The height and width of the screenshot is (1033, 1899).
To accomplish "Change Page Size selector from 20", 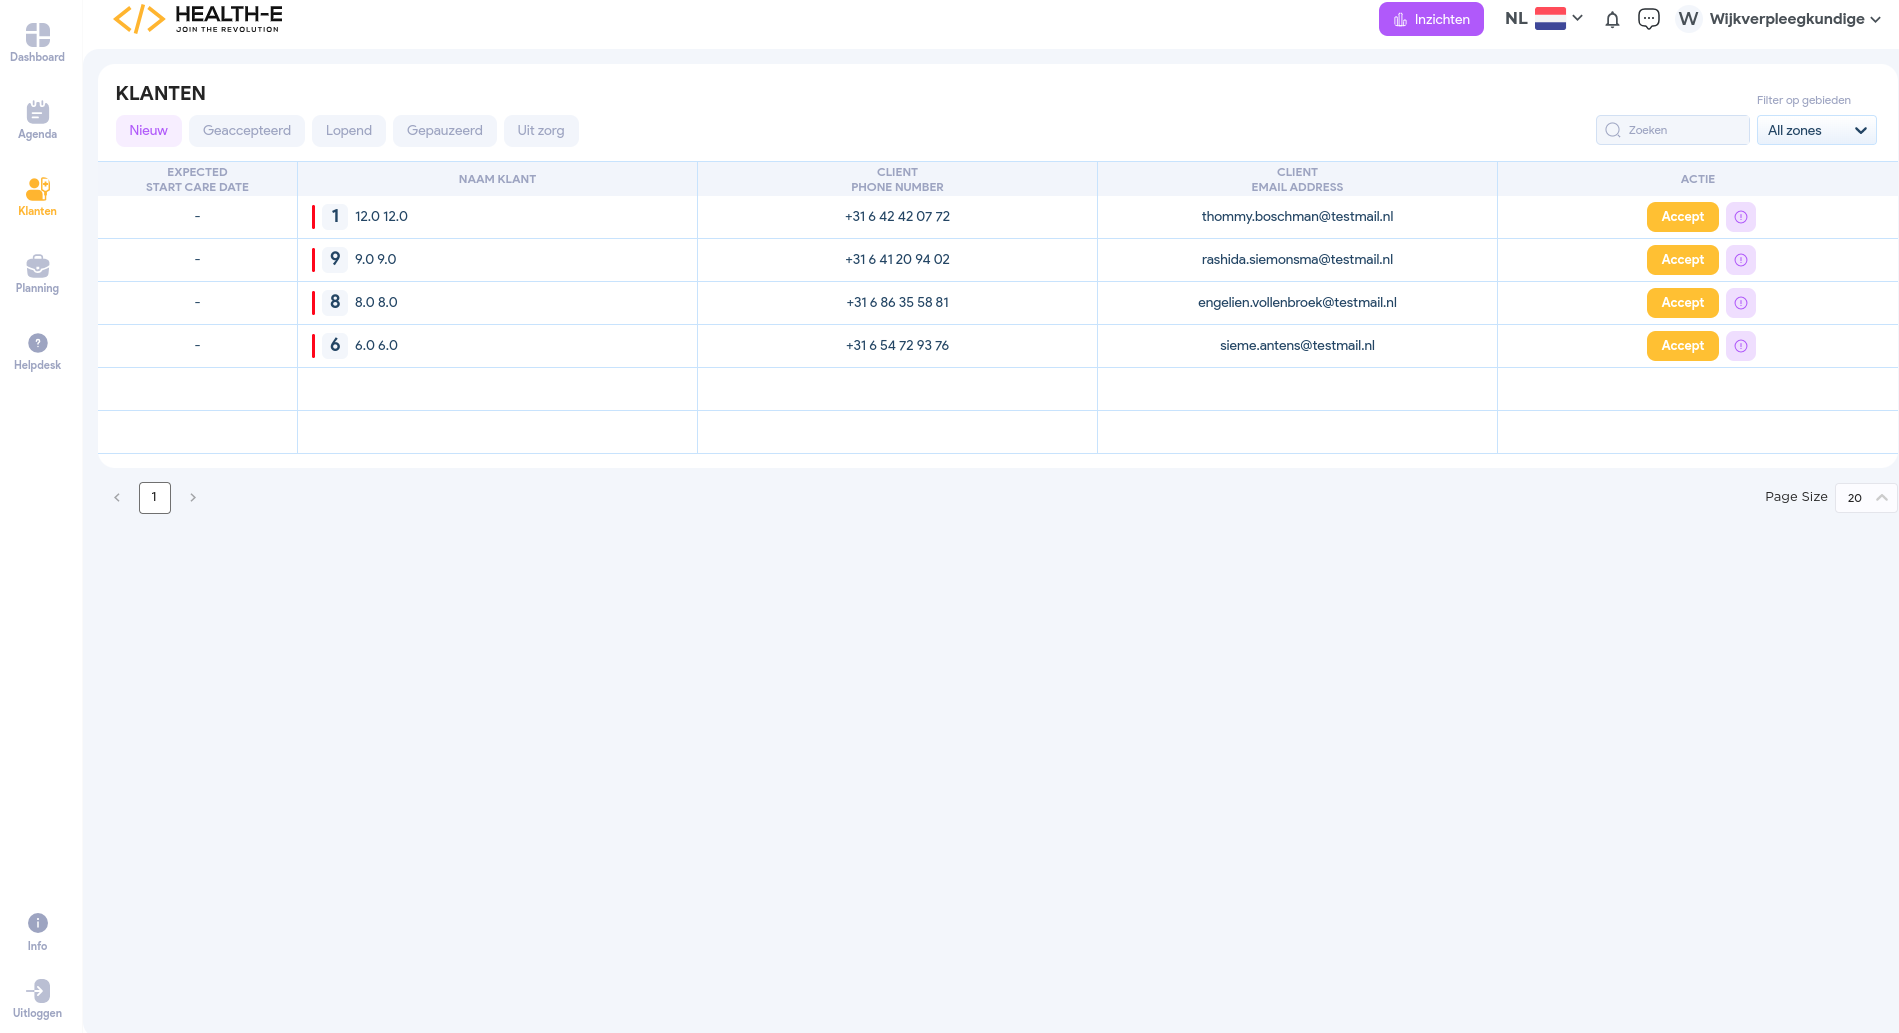I will tap(1865, 498).
